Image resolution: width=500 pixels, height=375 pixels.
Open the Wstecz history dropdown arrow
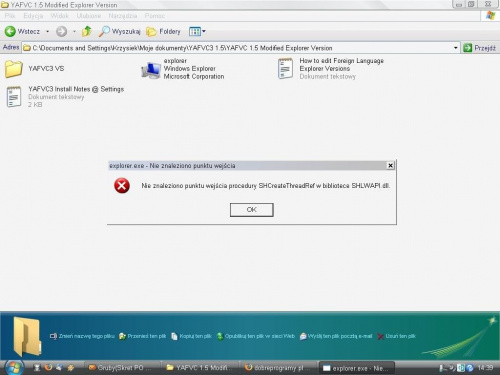[x=47, y=31]
